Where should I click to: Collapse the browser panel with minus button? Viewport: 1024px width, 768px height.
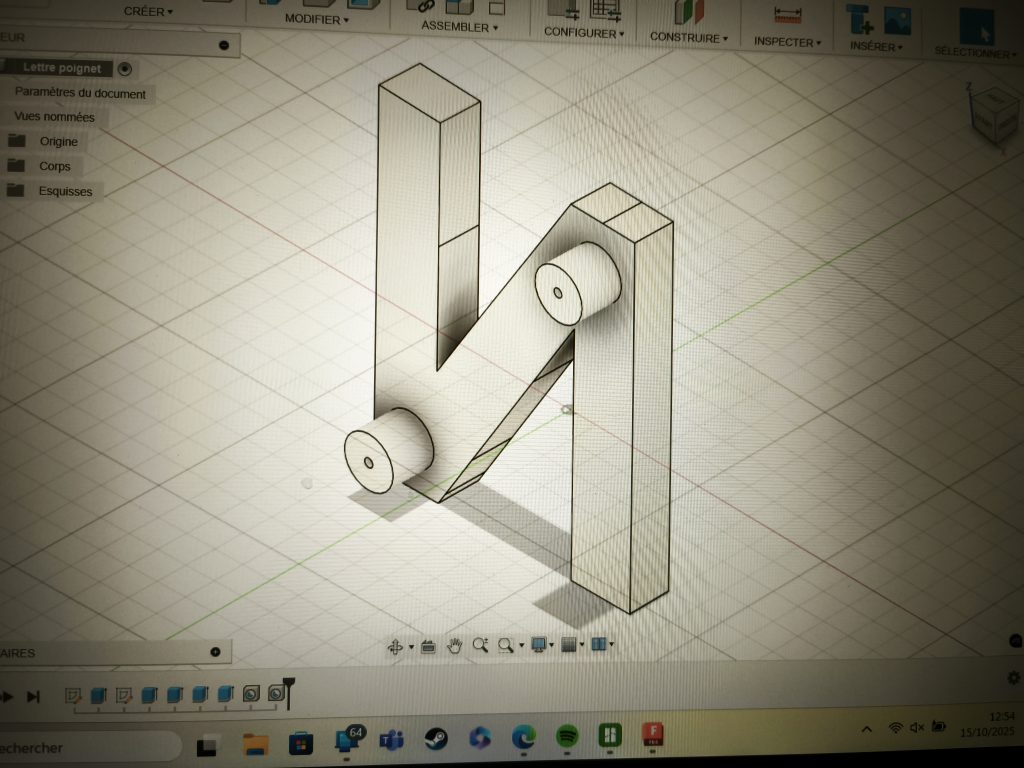pos(224,45)
